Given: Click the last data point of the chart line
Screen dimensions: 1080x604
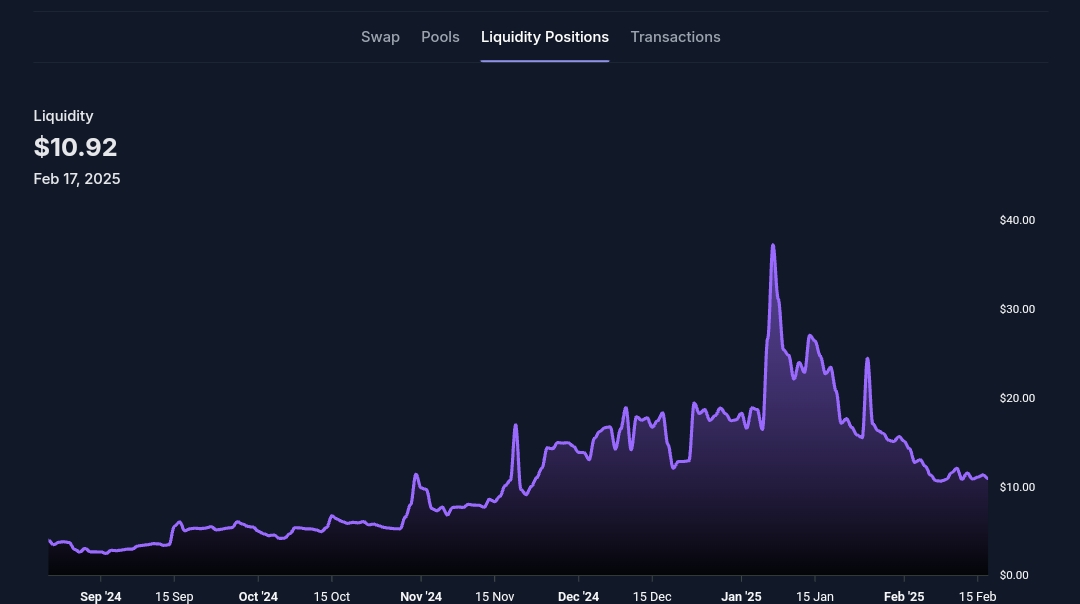Looking at the screenshot, I should (987, 478).
